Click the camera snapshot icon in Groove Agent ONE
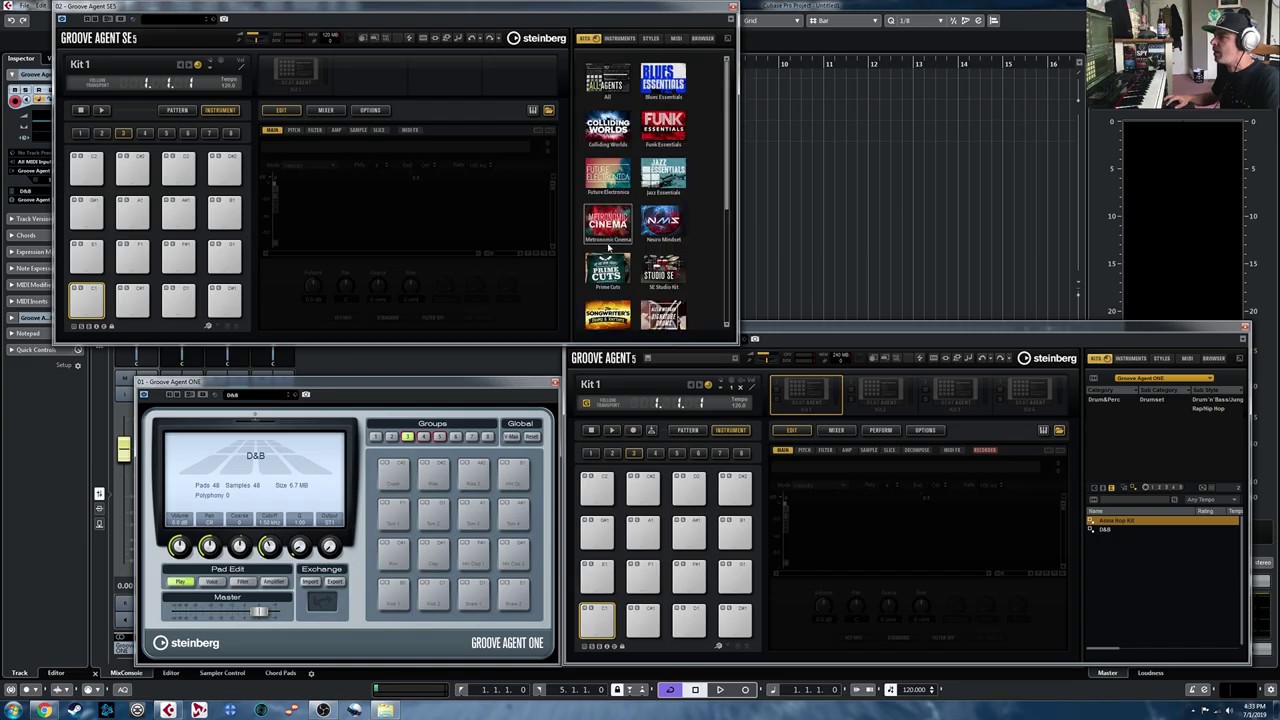 tap(306, 394)
